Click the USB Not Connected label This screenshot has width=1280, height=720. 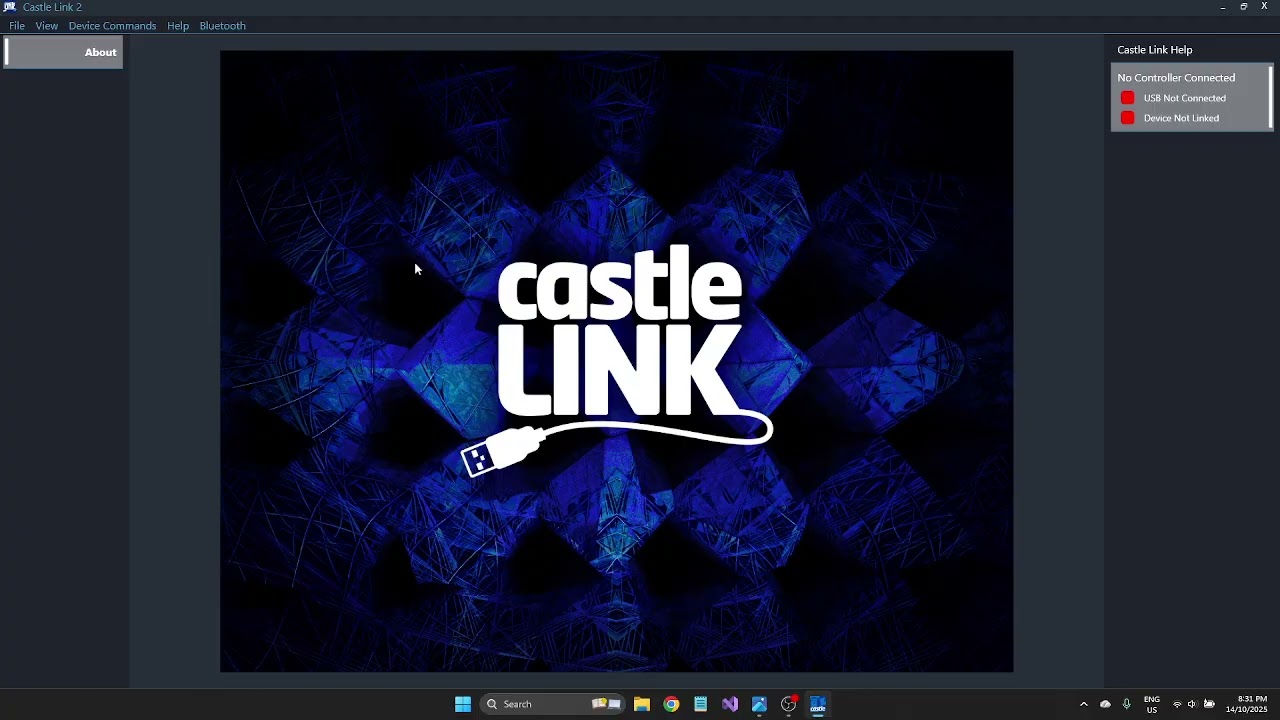point(1185,98)
